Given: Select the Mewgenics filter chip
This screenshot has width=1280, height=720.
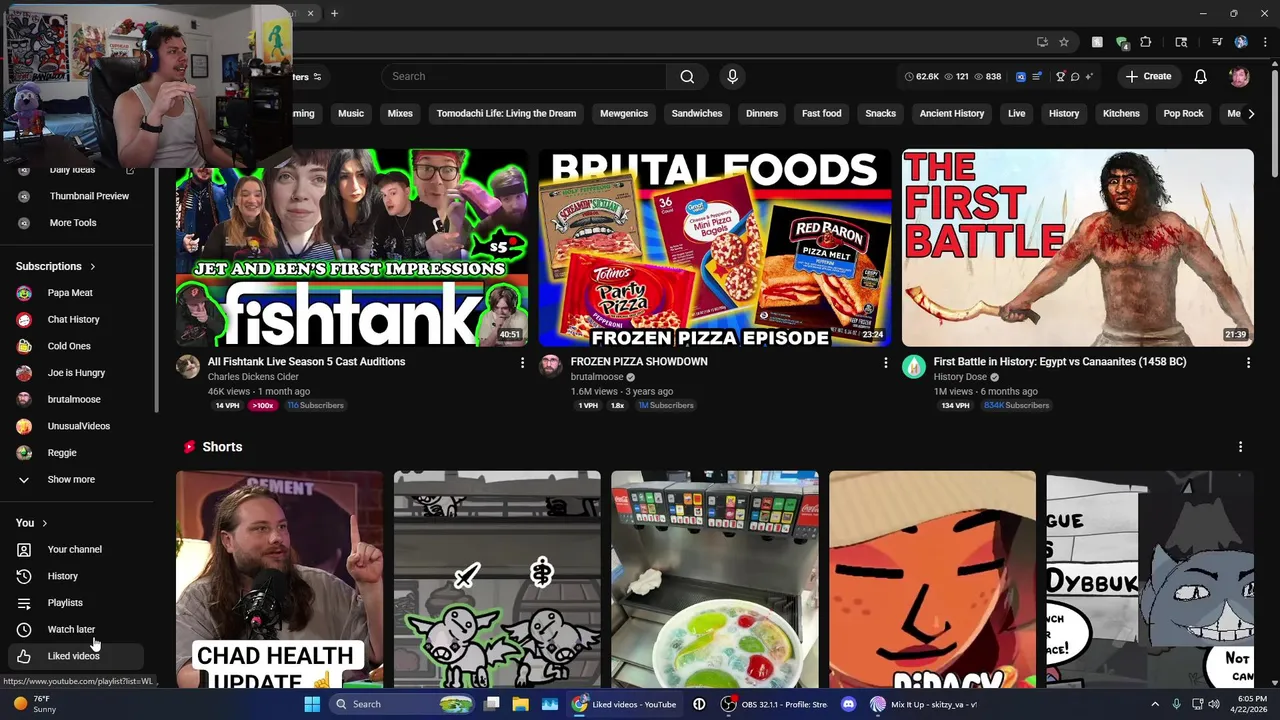Looking at the screenshot, I should (x=624, y=113).
